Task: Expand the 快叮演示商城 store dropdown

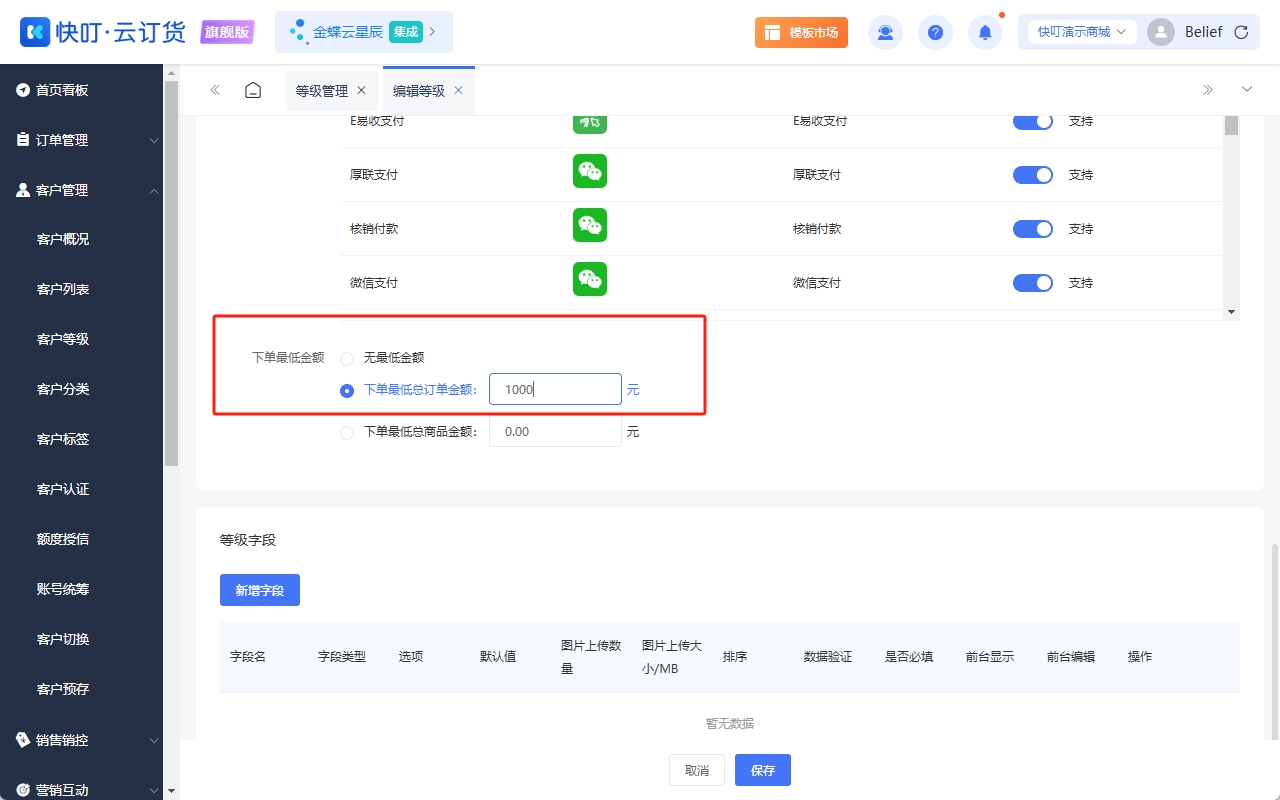Action: 1082,32
